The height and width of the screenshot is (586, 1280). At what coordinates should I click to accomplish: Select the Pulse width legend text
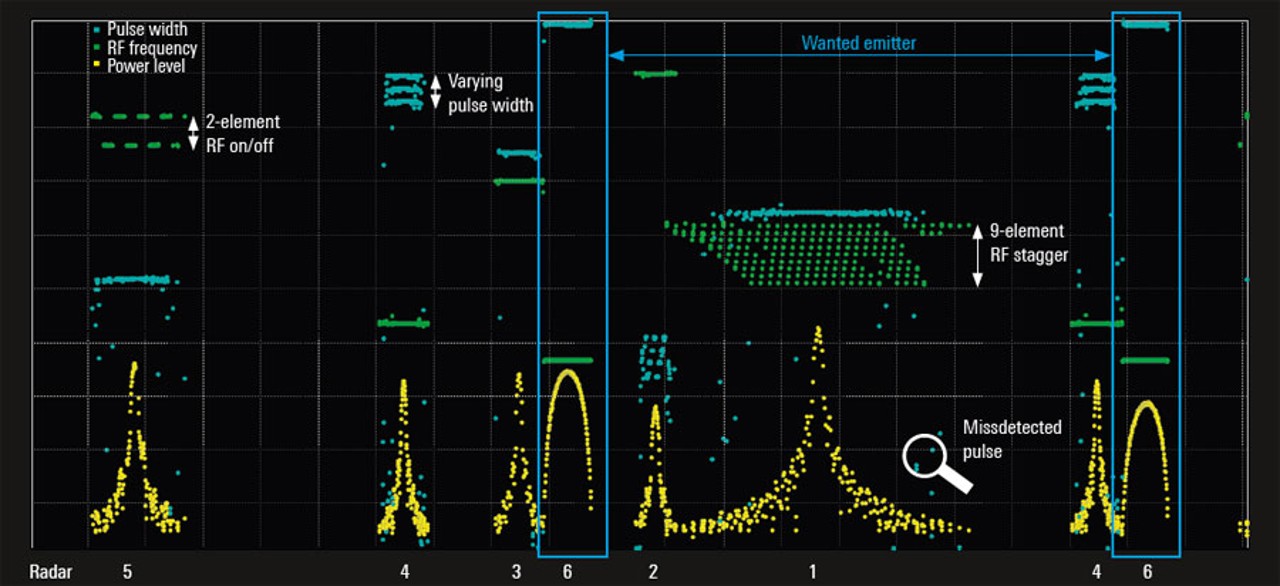pyautogui.click(x=146, y=30)
